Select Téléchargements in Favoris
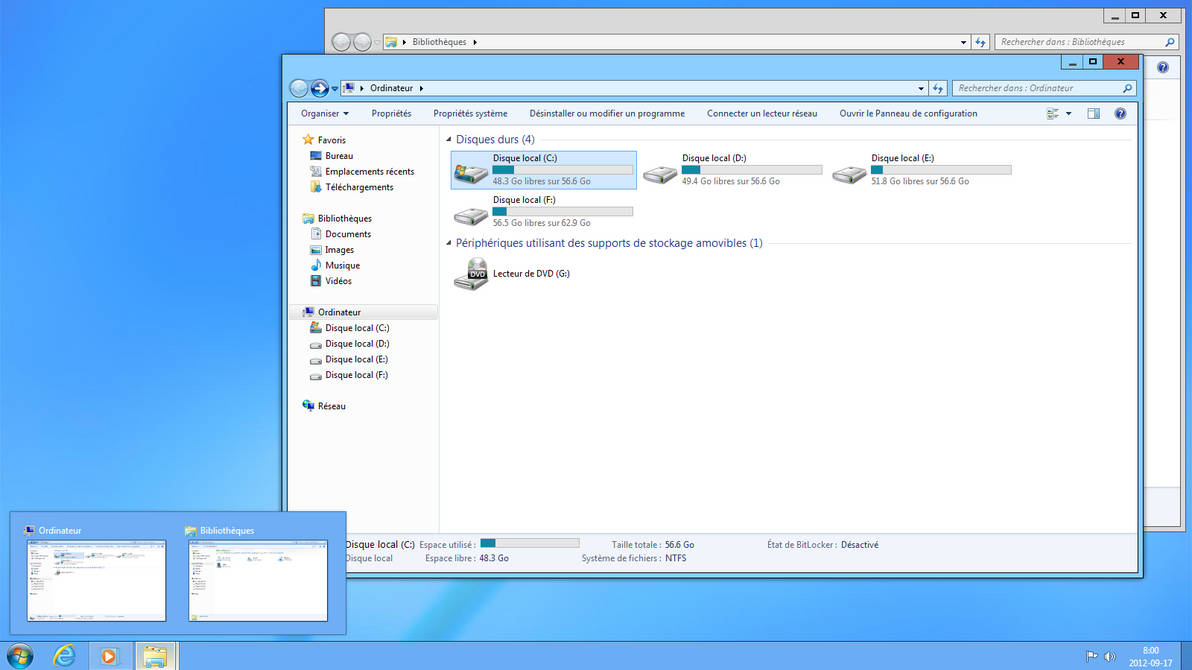This screenshot has height=670, width=1192. [x=359, y=187]
